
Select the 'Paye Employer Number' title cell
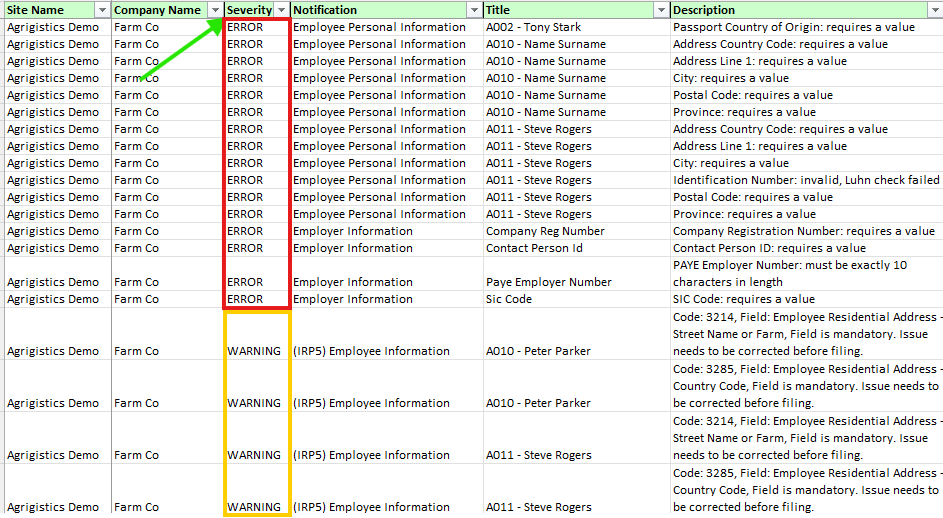click(x=549, y=282)
